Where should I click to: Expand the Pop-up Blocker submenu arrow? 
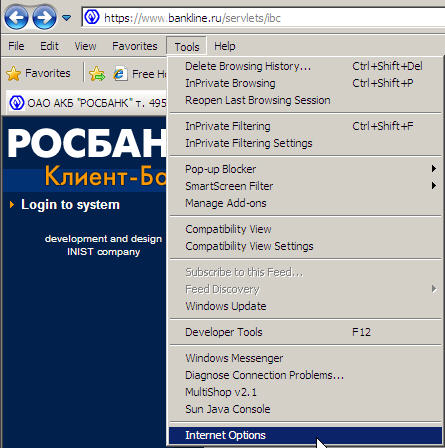pos(434,169)
